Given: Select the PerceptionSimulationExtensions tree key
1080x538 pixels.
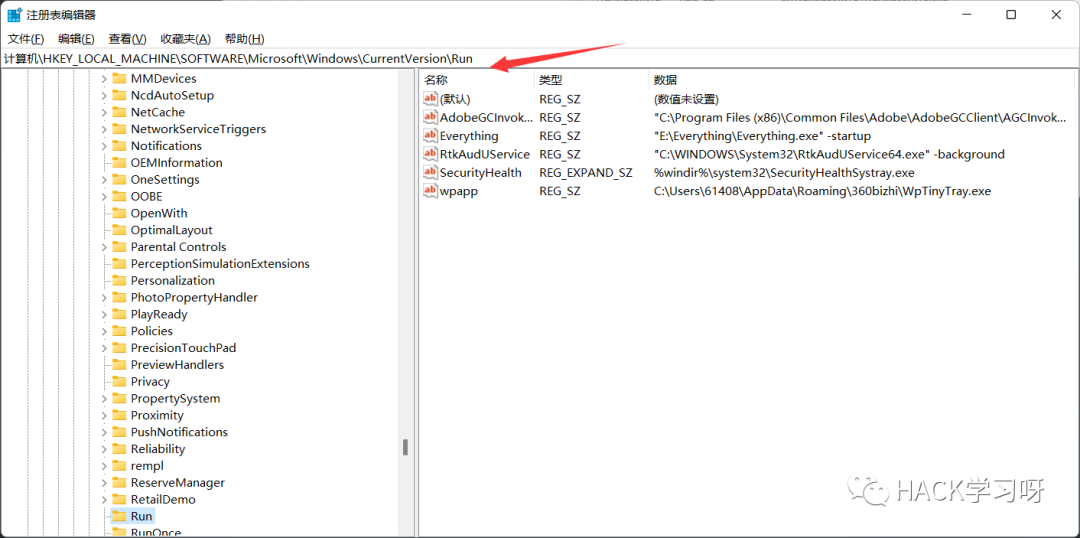Looking at the screenshot, I should point(220,264).
